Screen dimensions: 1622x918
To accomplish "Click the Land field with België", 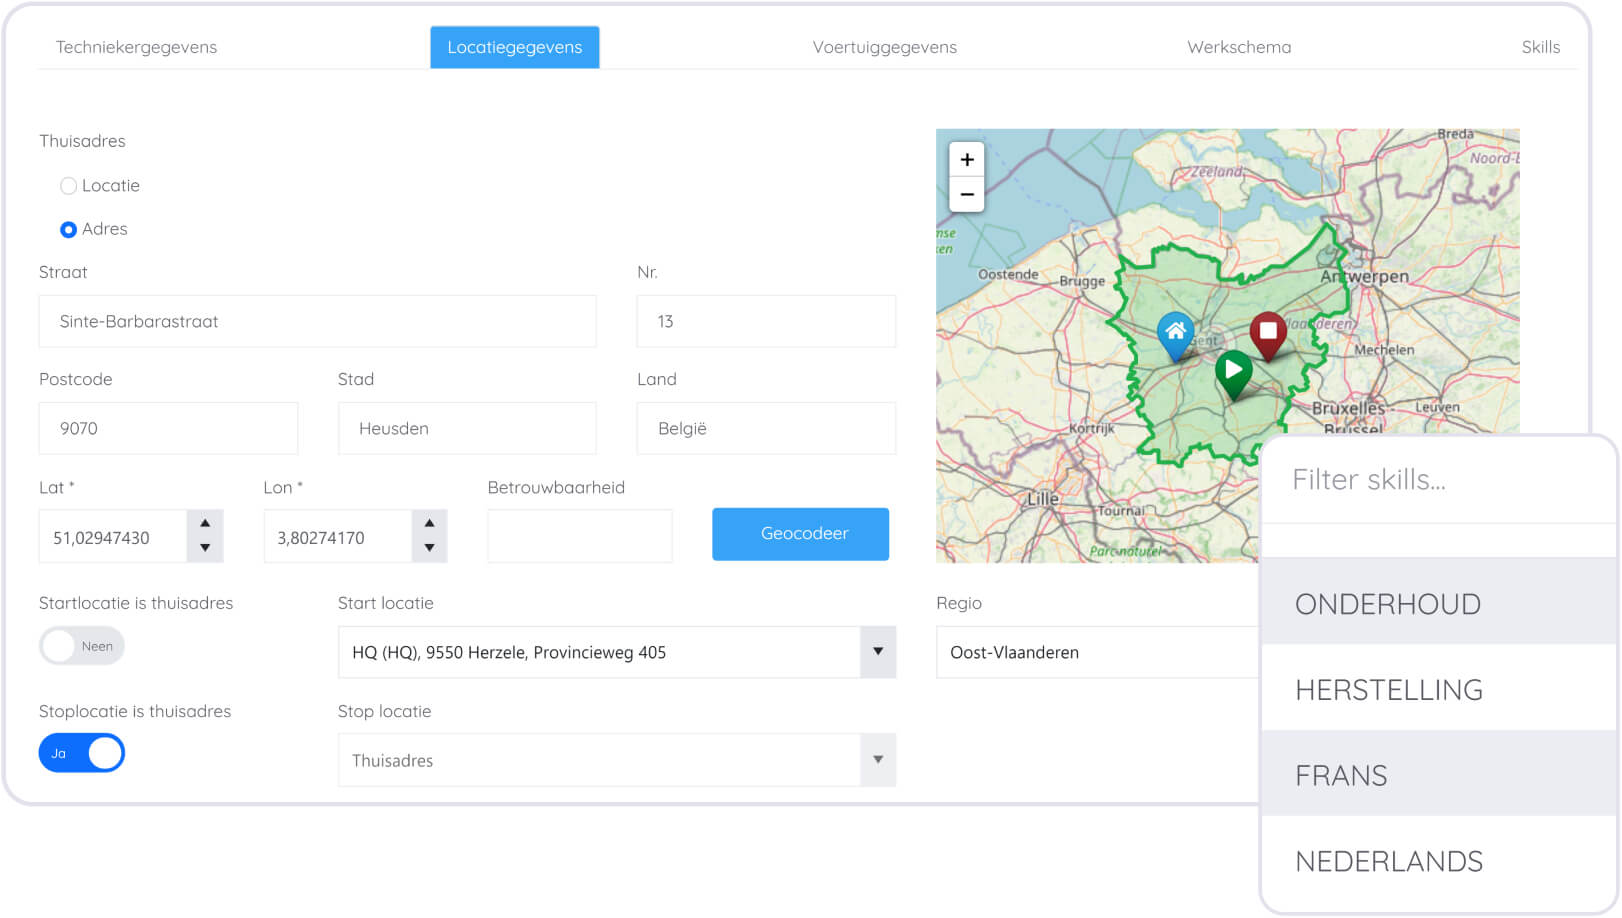I will 766,428.
